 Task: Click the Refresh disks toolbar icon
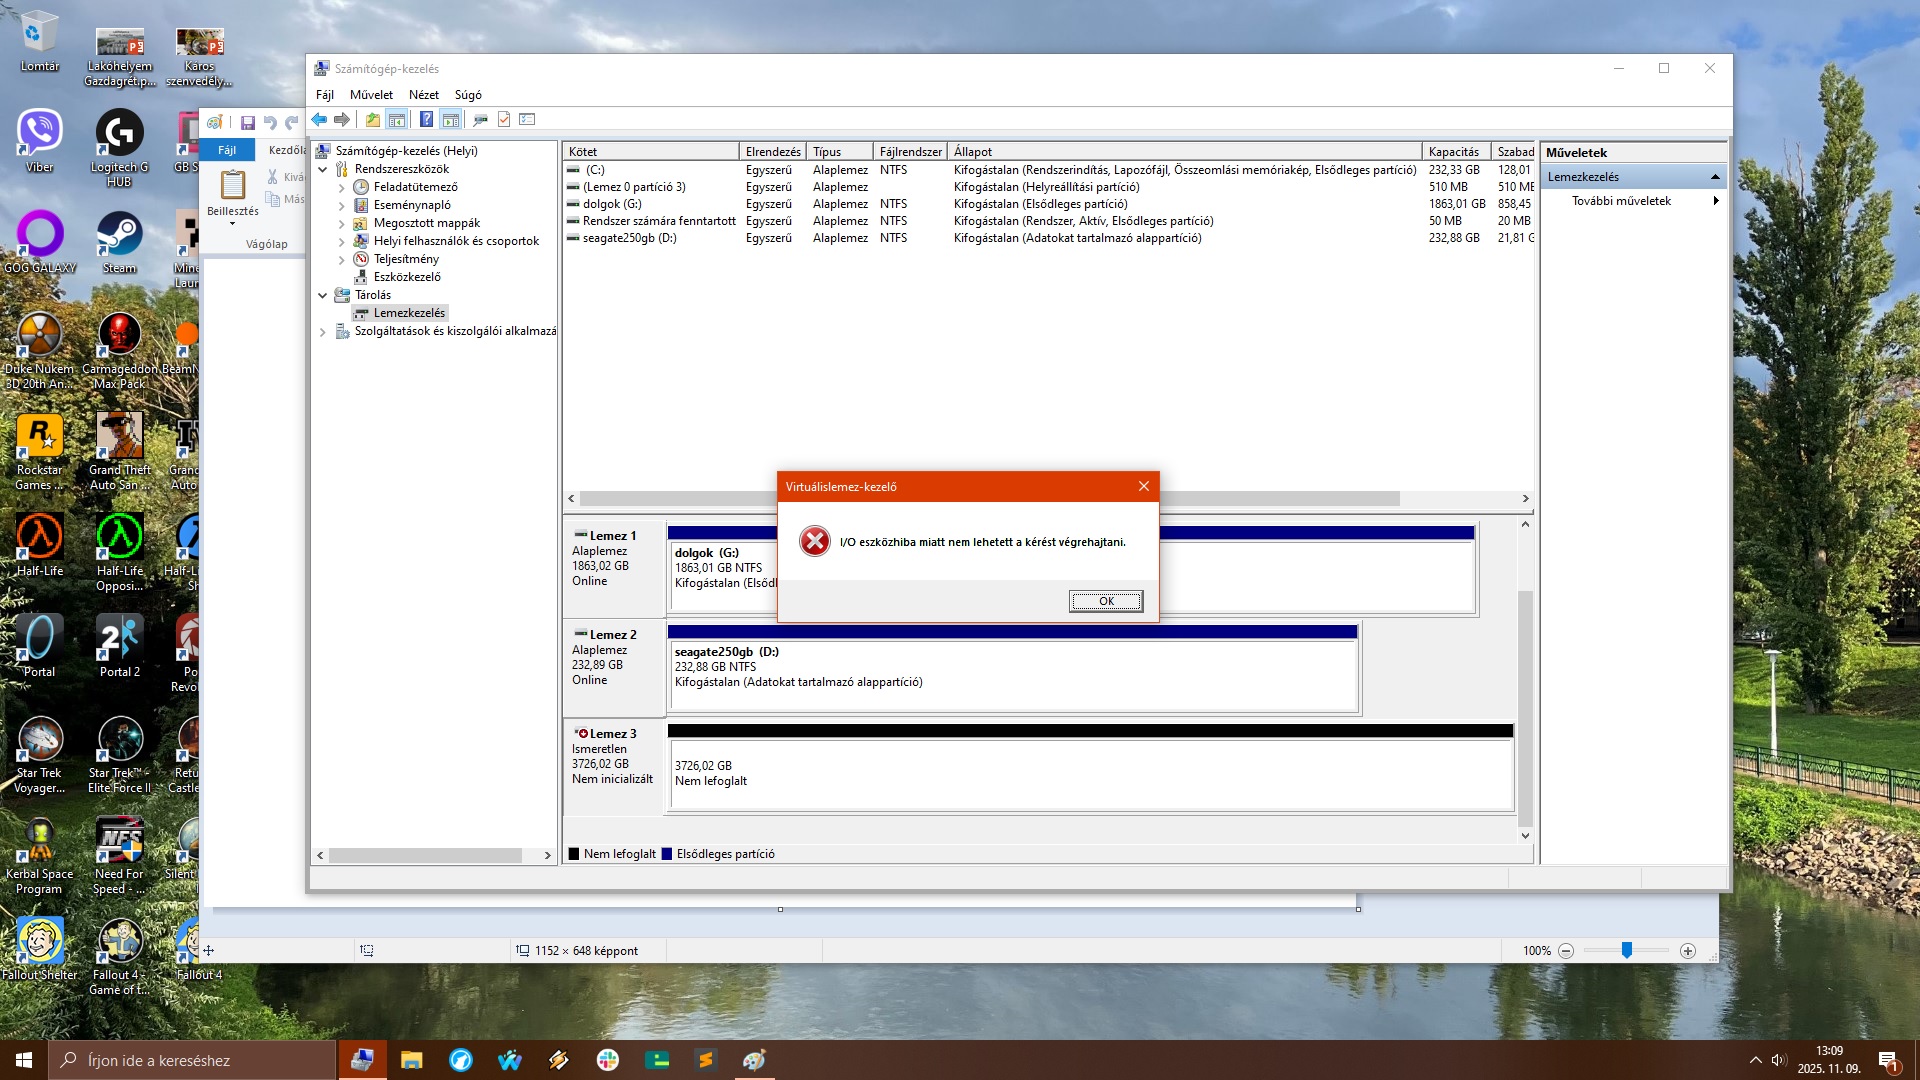coord(480,120)
